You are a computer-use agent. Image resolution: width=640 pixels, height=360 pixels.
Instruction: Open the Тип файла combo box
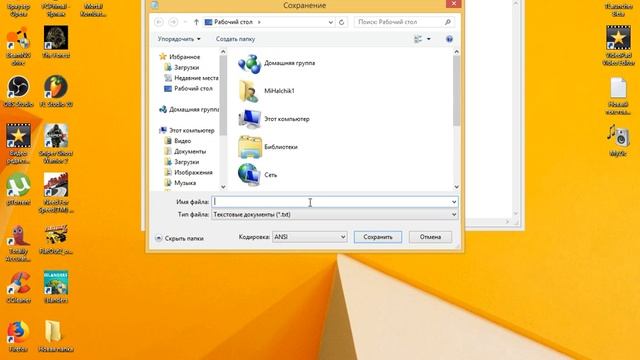(334, 215)
